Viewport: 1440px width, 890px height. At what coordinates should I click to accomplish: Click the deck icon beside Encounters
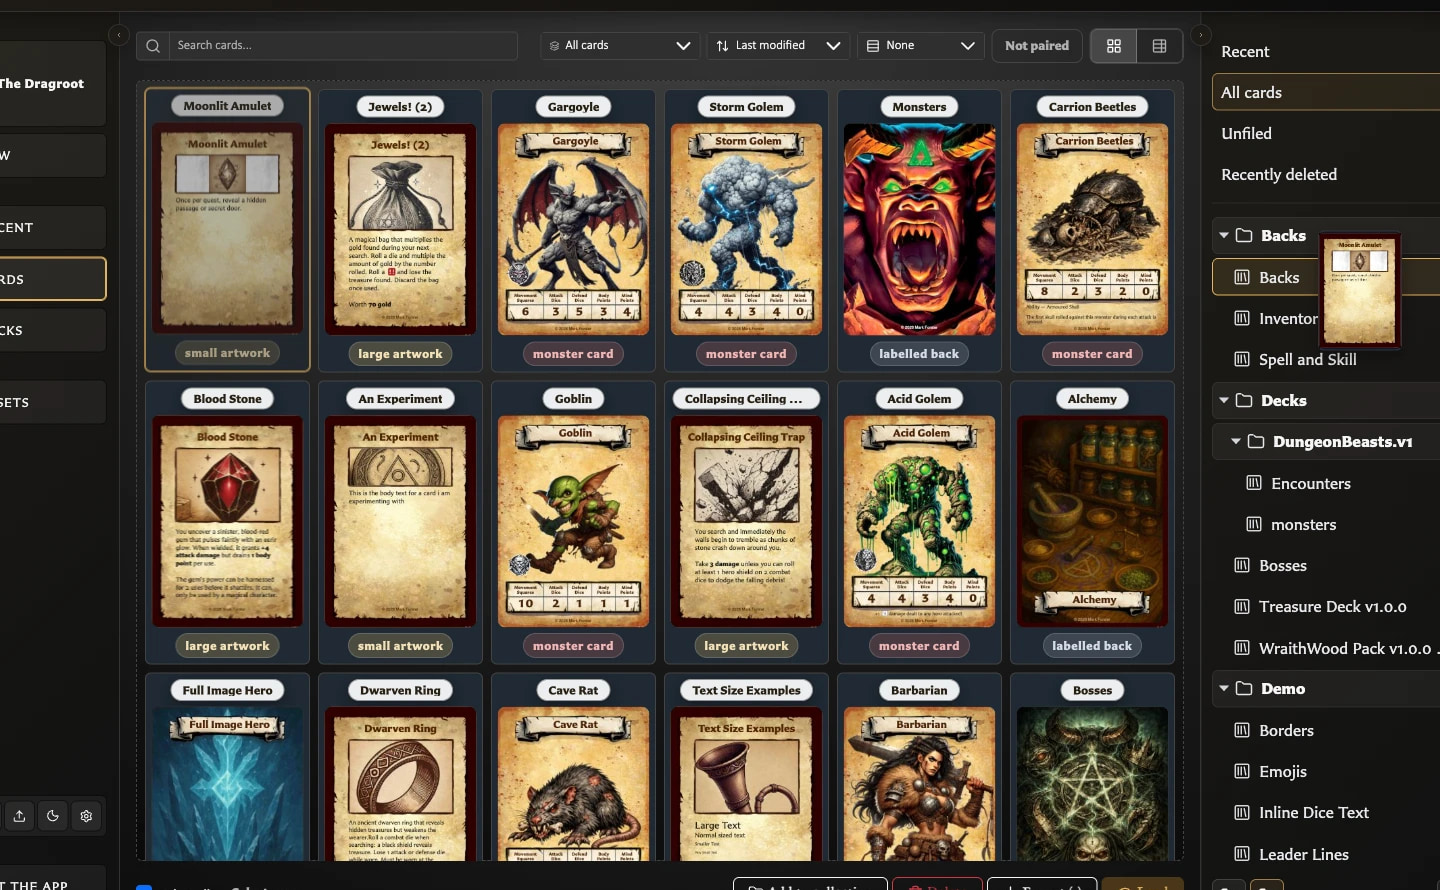point(1254,483)
